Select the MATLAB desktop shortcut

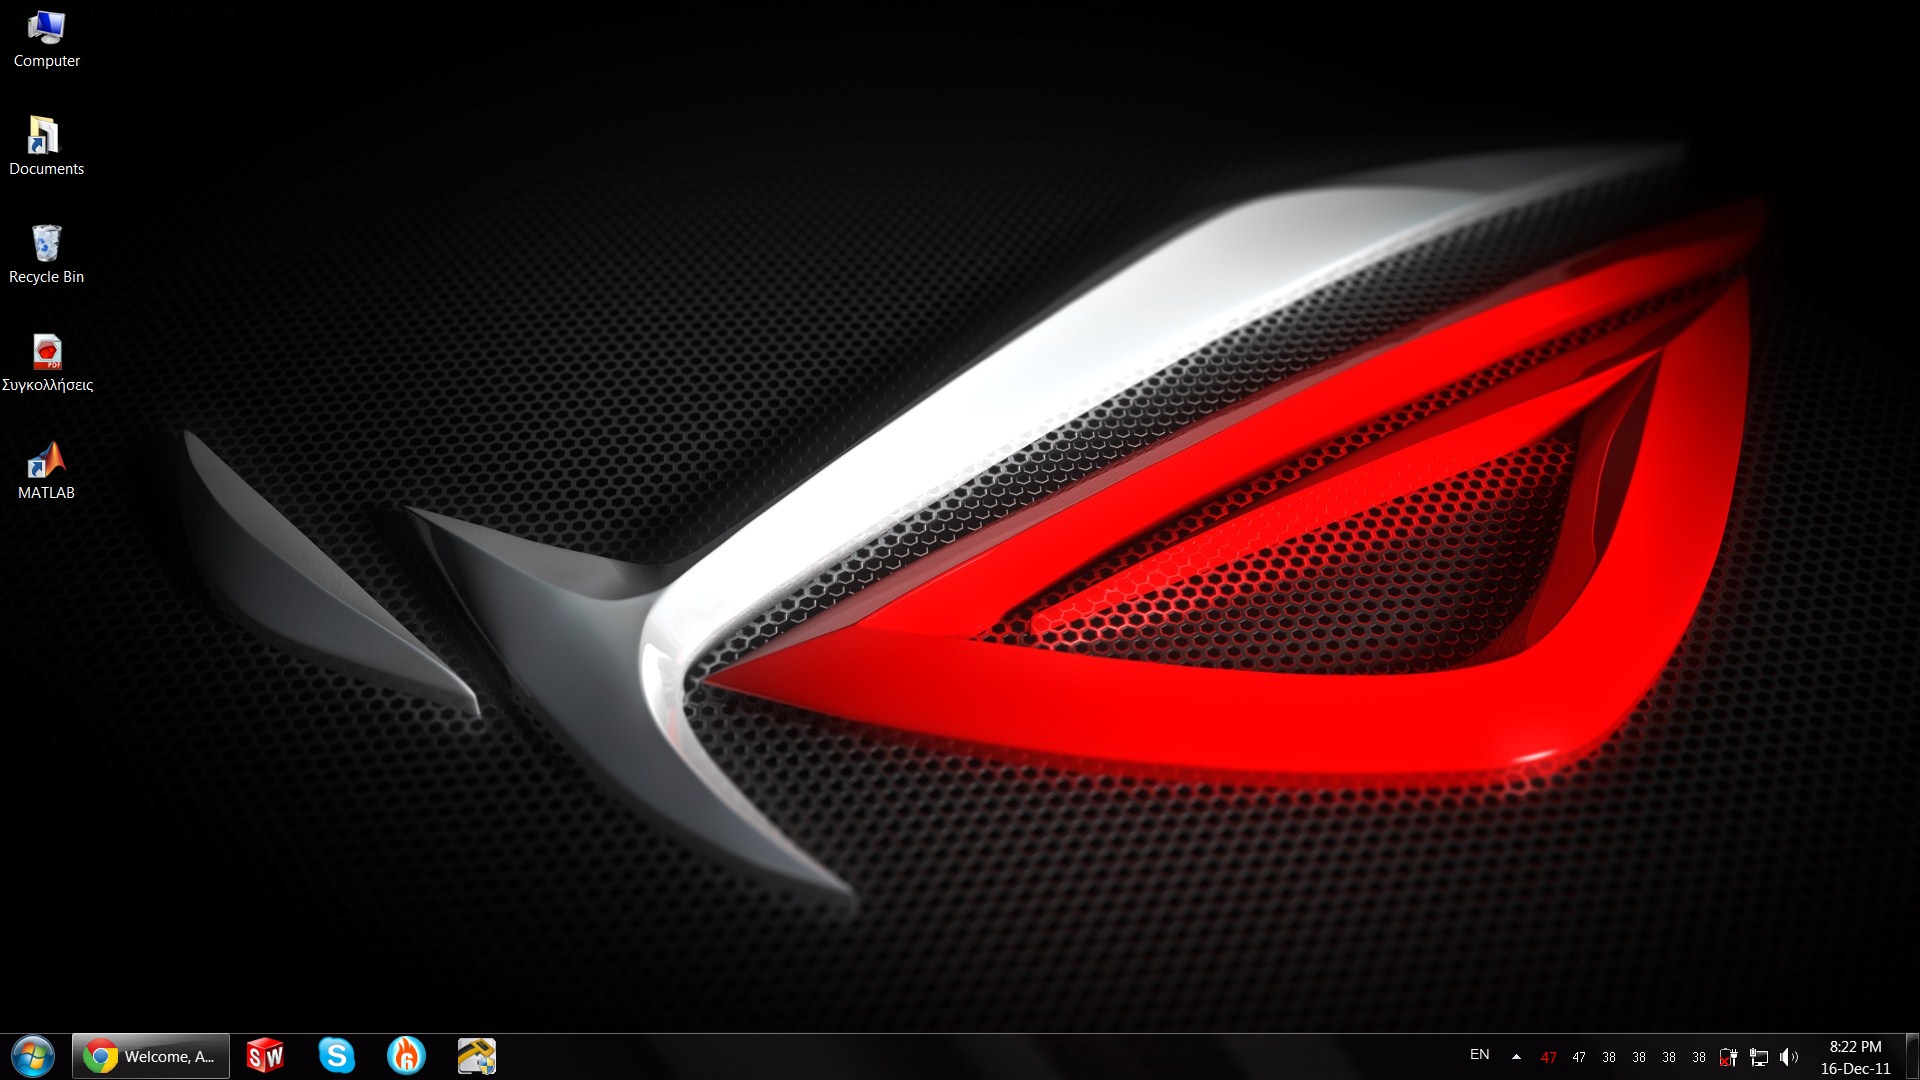coord(46,461)
